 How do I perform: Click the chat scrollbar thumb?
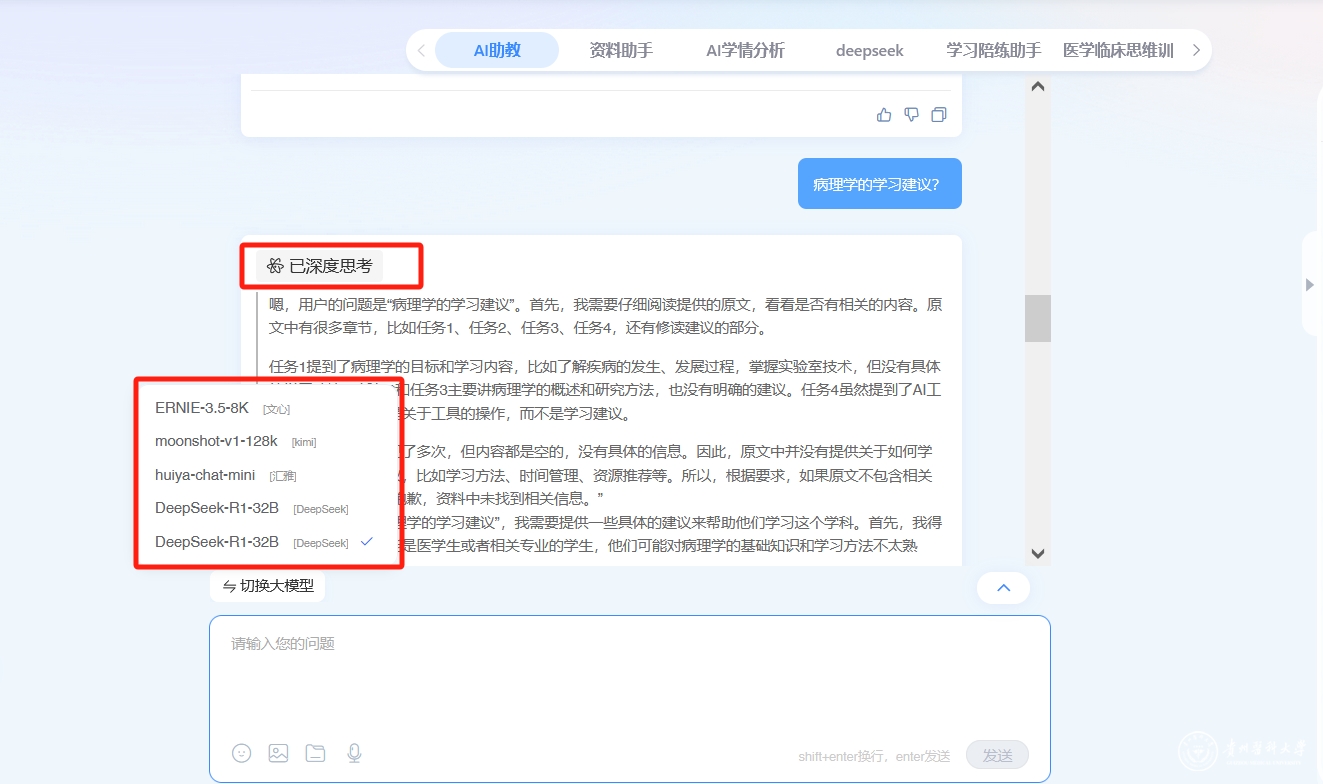pos(1037,318)
